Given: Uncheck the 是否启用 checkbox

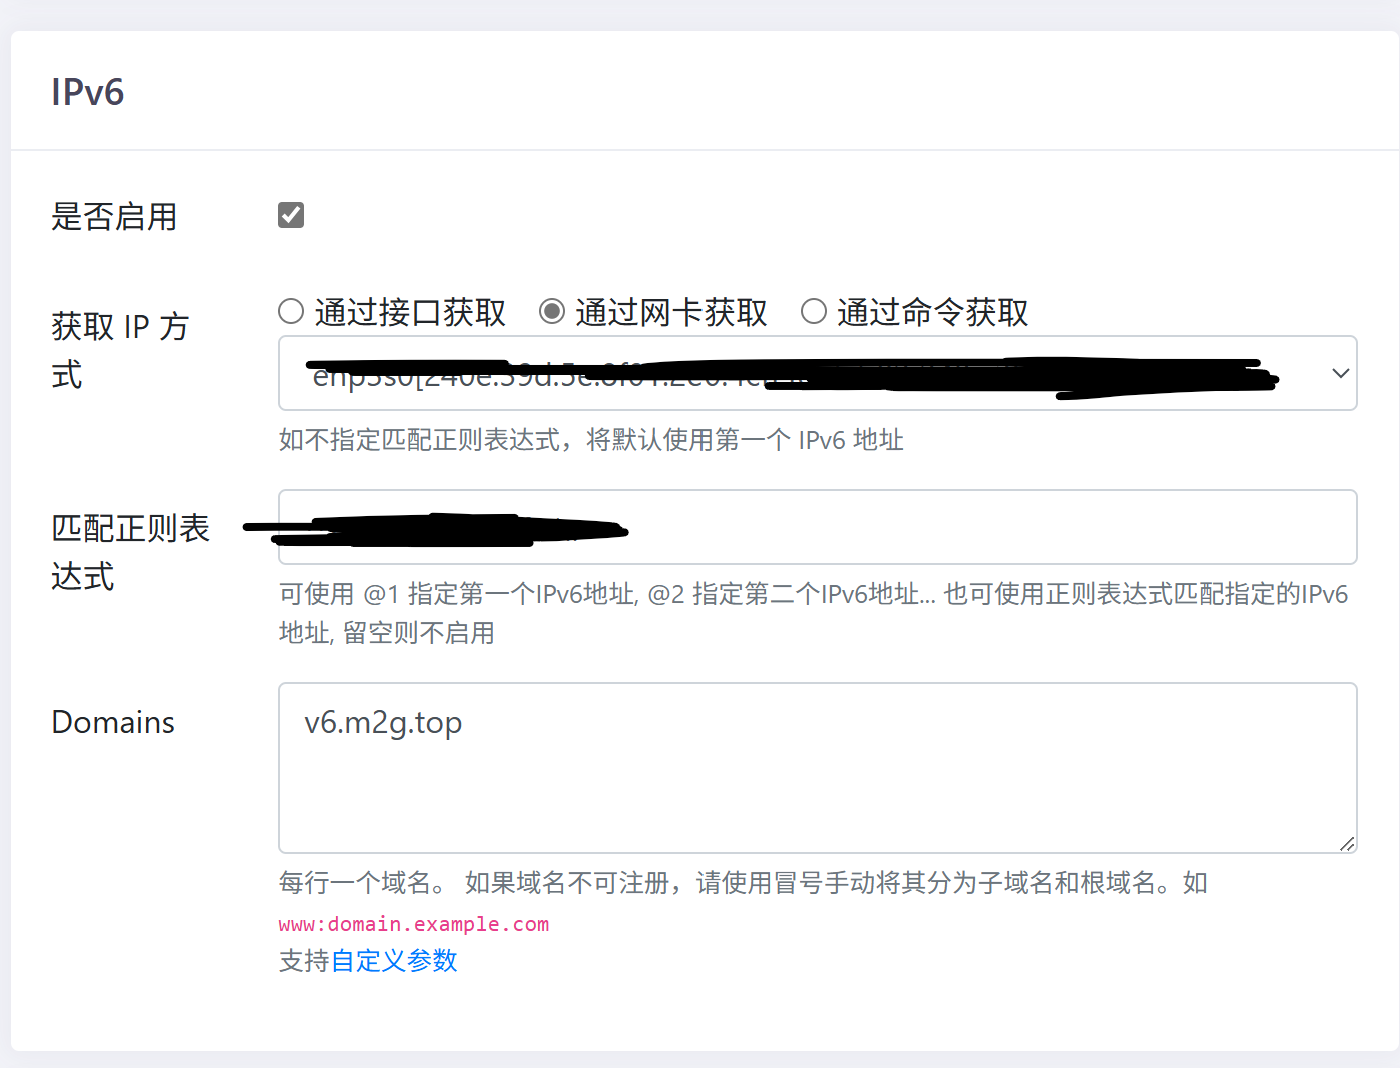Looking at the screenshot, I should click(x=291, y=215).
